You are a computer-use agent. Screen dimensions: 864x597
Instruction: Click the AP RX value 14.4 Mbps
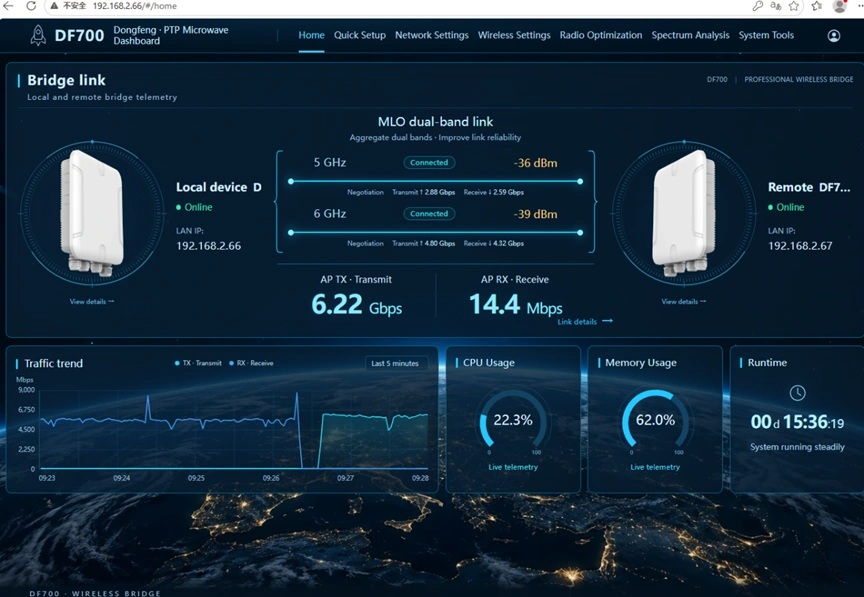coord(516,304)
